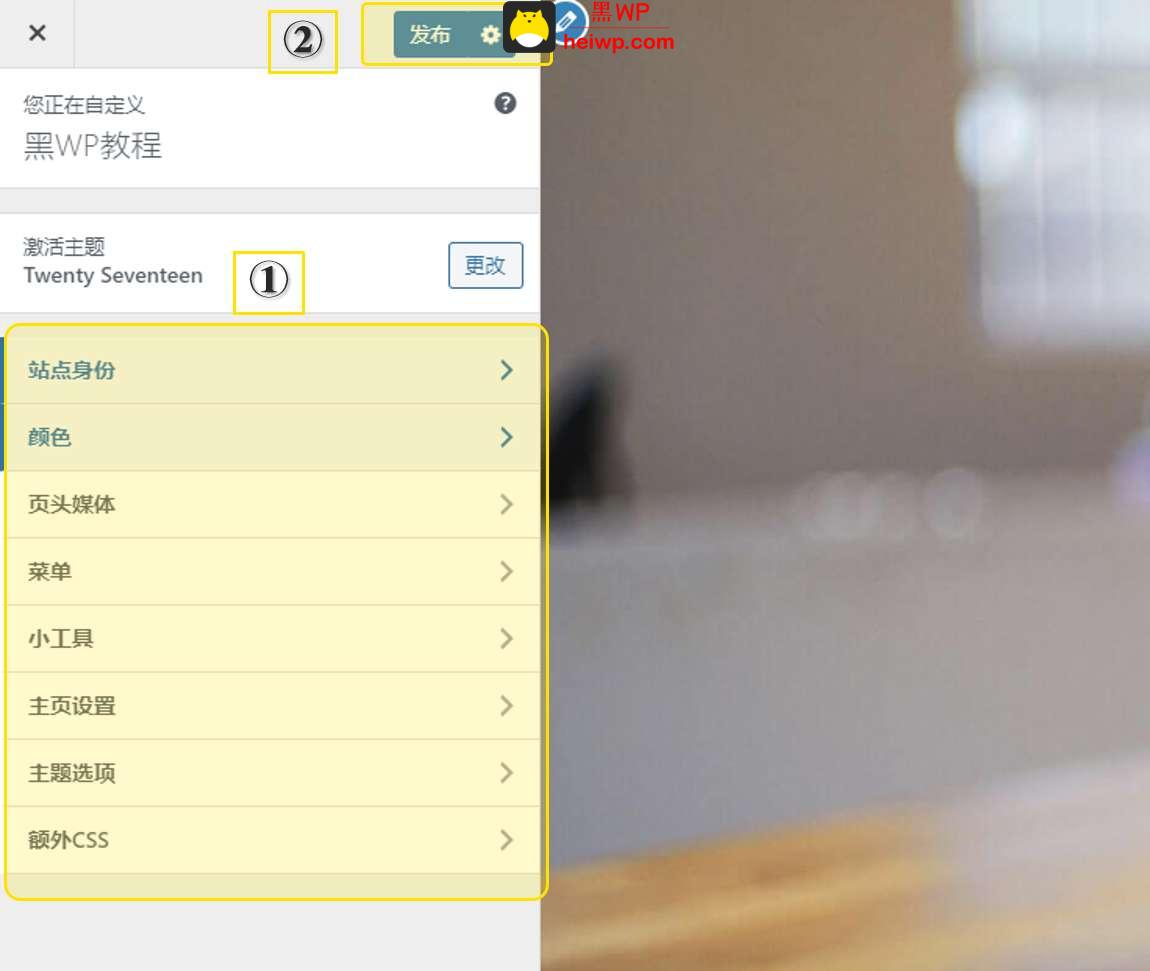Click the chevron arrow beside 站点身份

pyautogui.click(x=506, y=370)
